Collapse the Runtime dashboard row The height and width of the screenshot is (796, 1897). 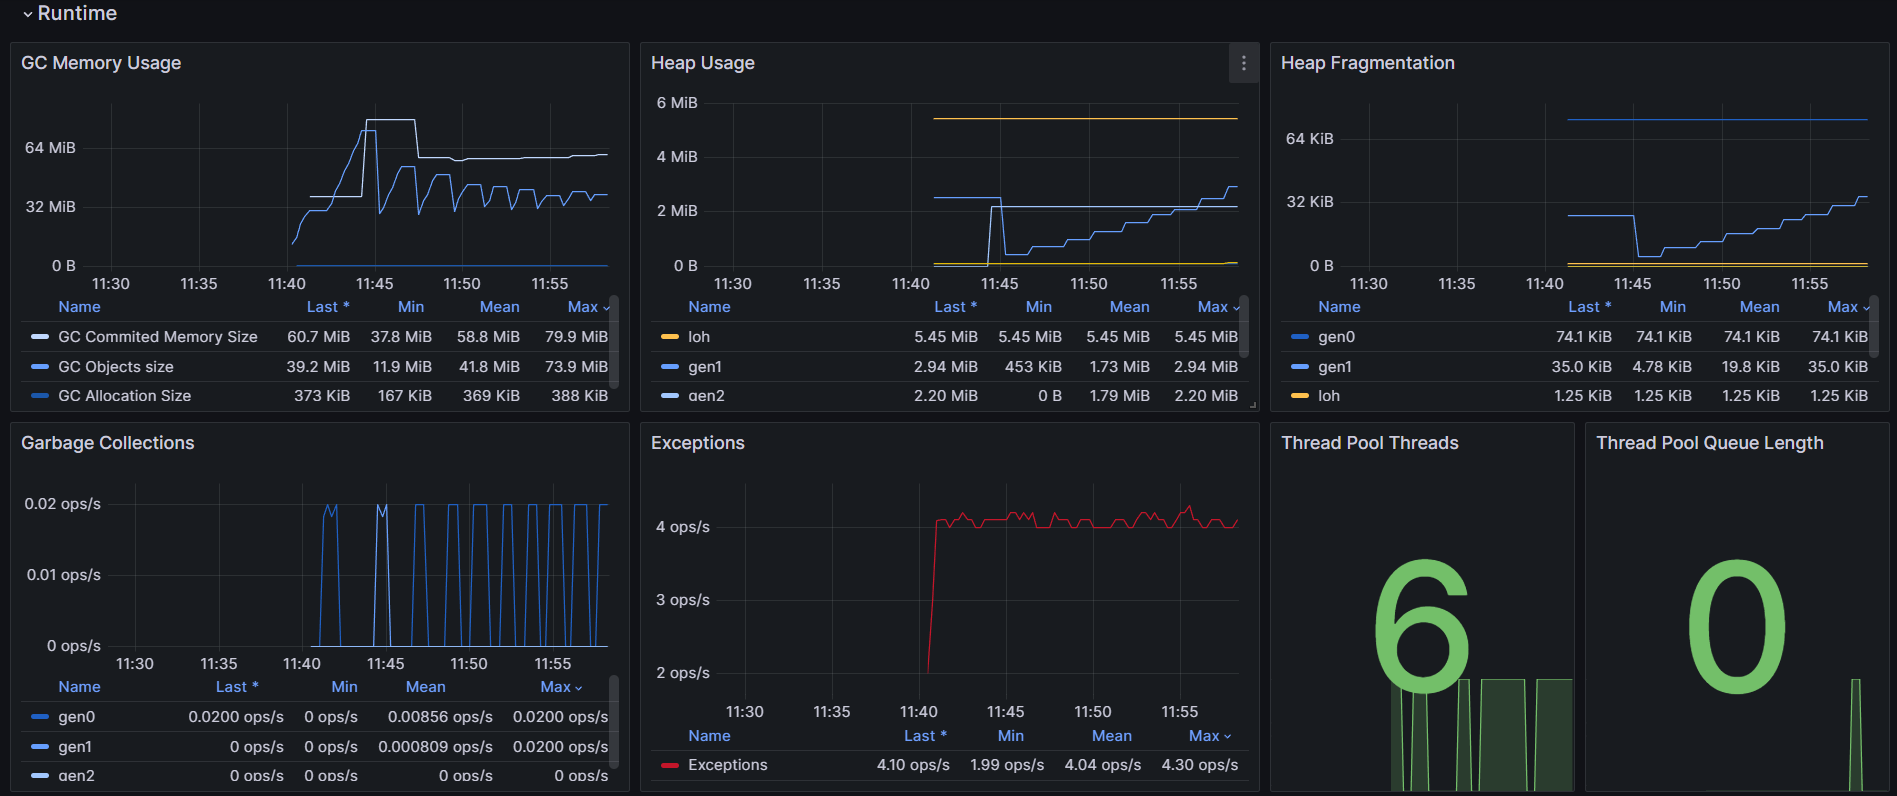[x=28, y=14]
